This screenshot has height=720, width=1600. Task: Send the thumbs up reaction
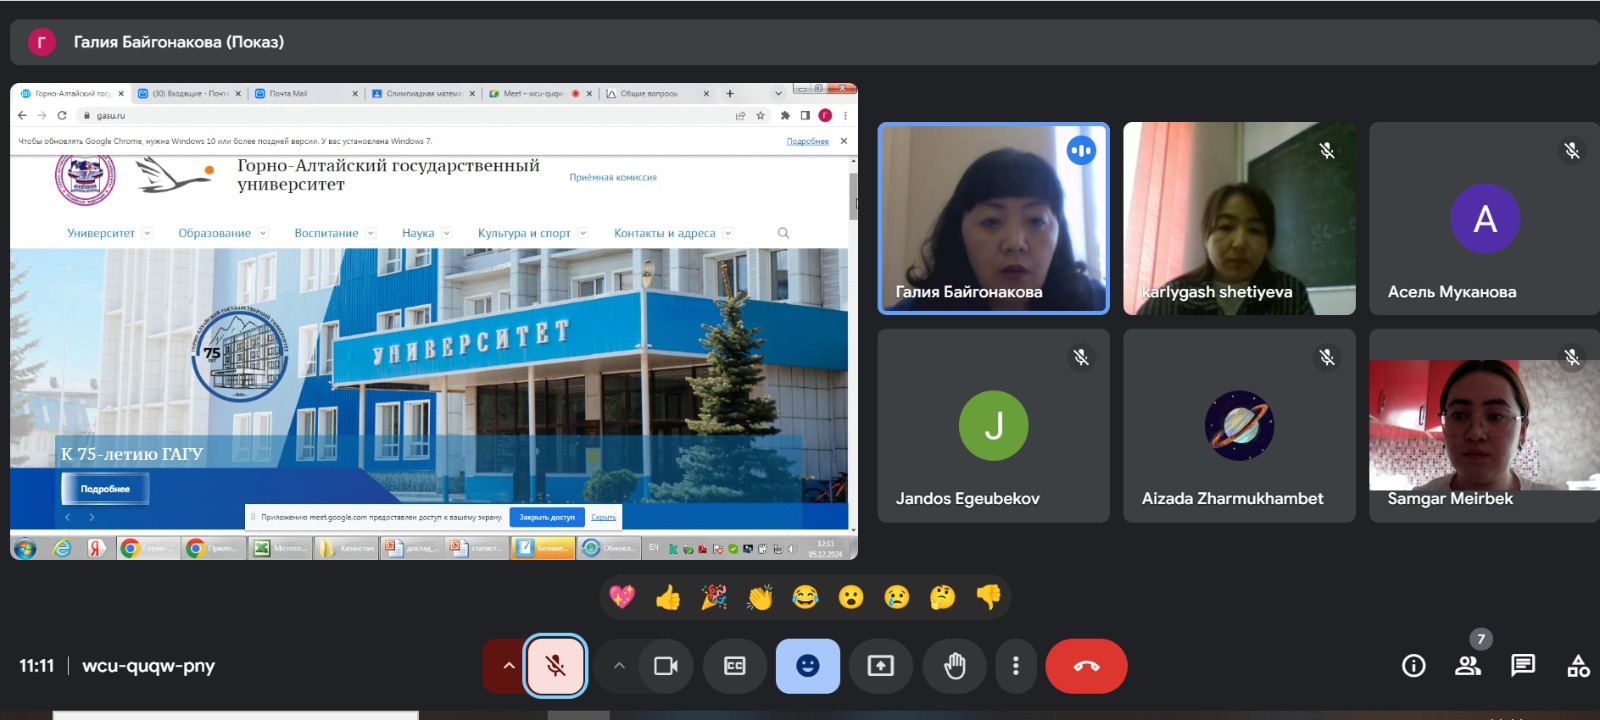[x=668, y=598]
